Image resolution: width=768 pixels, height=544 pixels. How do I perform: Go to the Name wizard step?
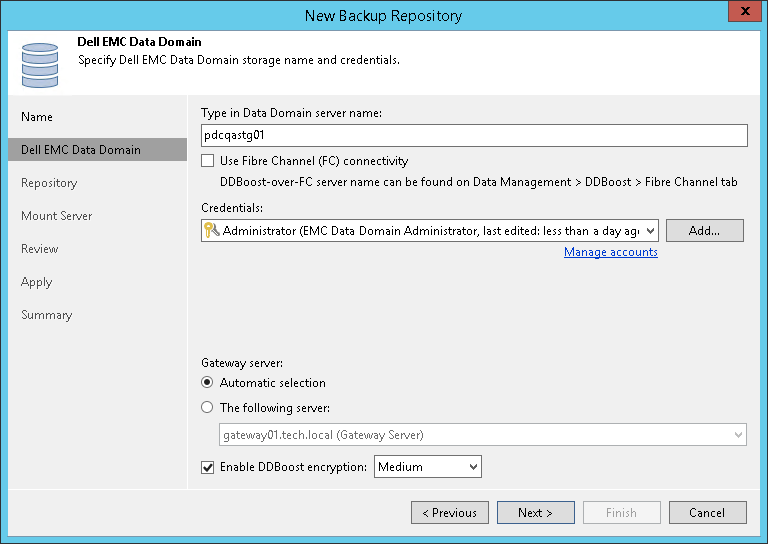click(x=37, y=117)
